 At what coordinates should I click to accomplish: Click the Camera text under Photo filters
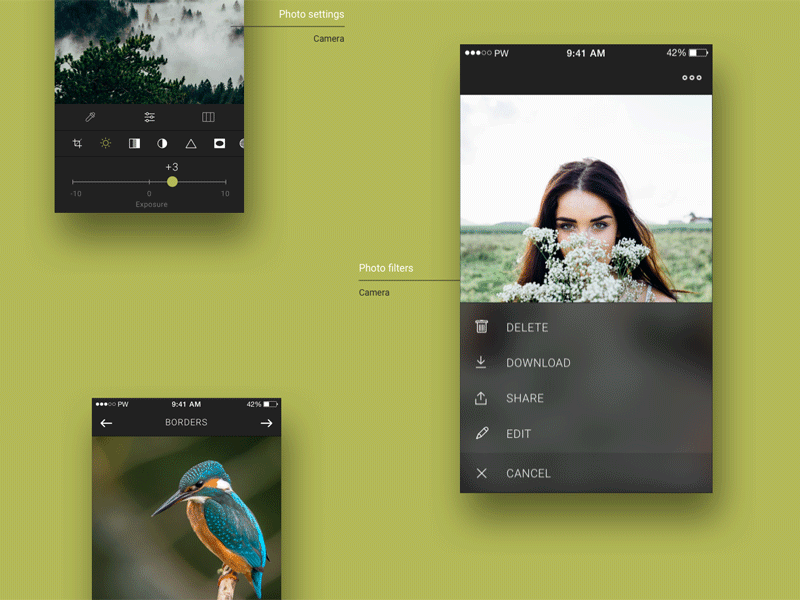click(374, 292)
